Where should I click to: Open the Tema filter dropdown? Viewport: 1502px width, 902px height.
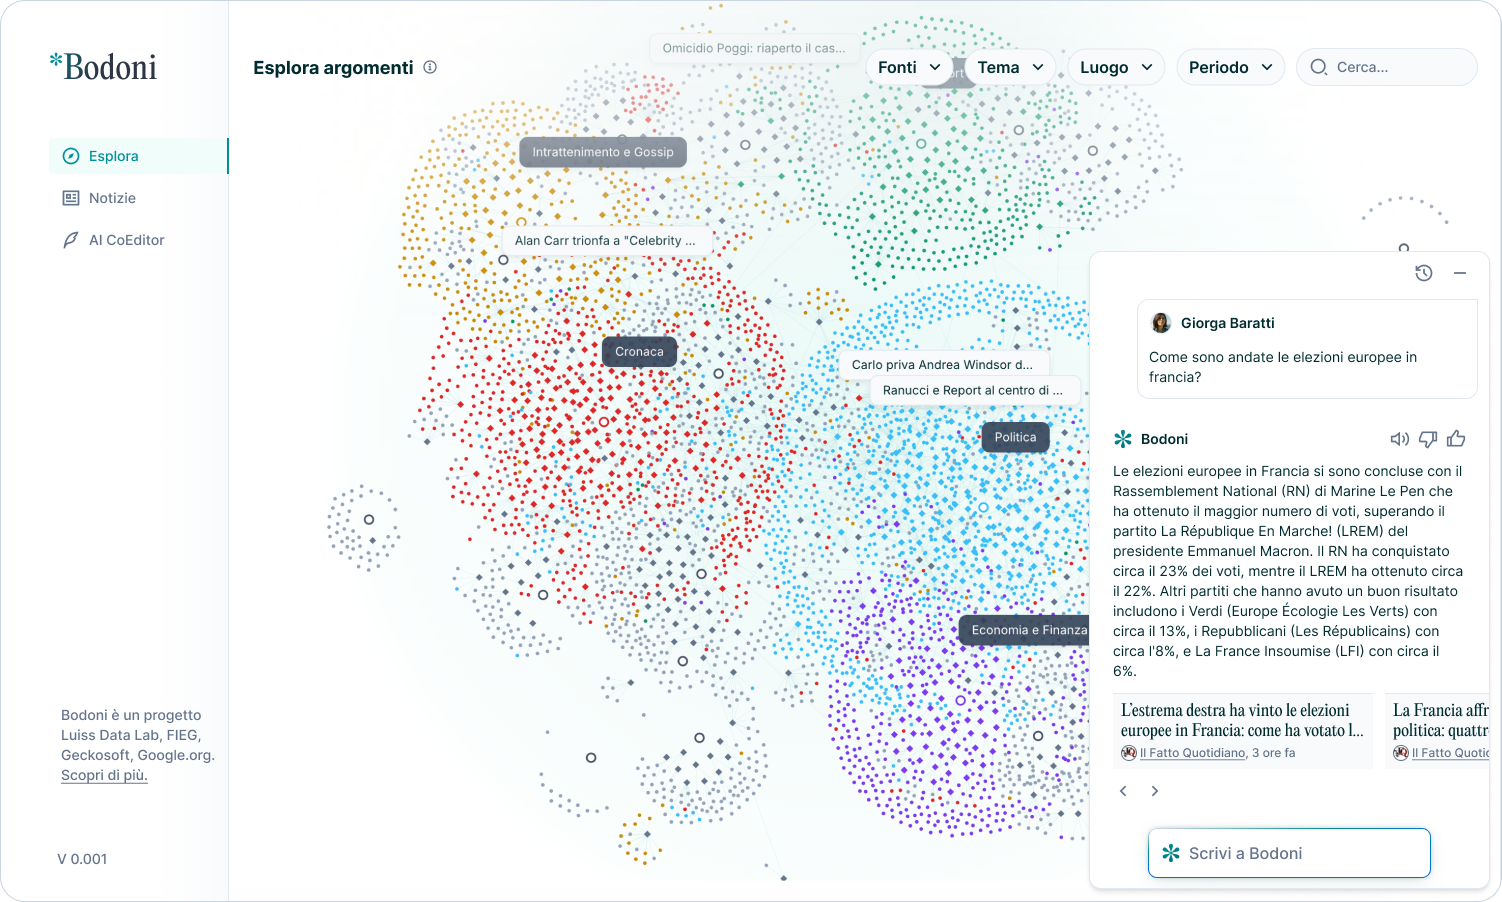pyautogui.click(x=1010, y=67)
